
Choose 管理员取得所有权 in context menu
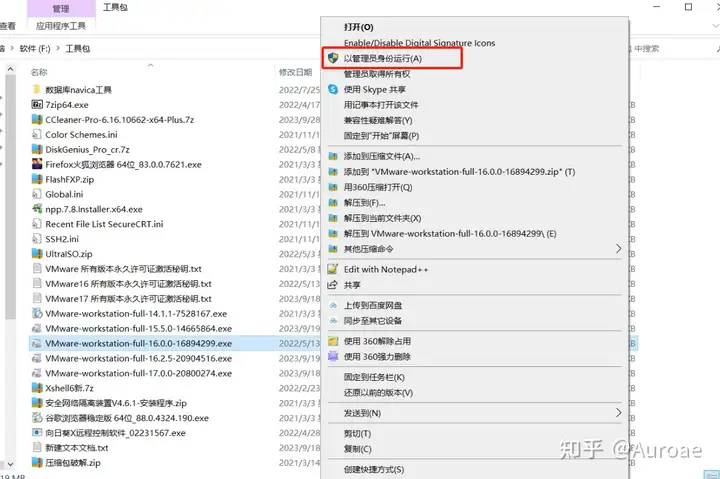[377, 74]
